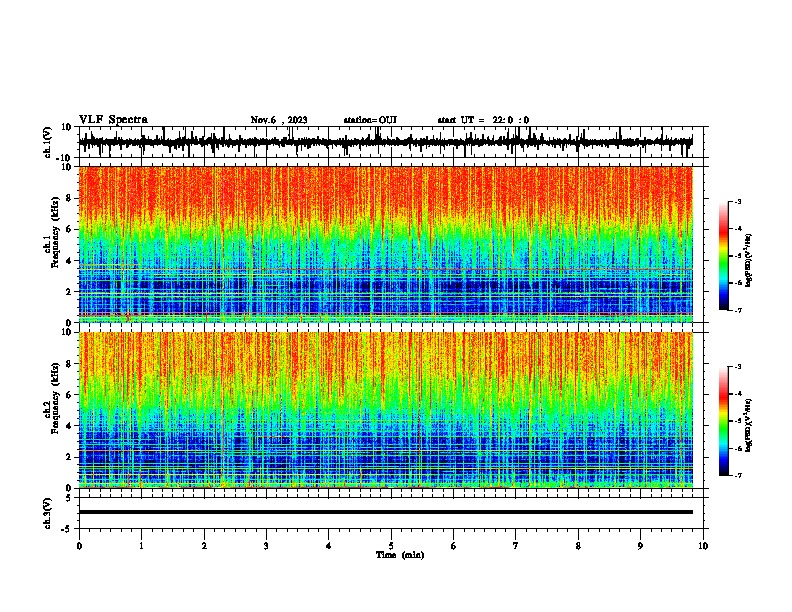The width and height of the screenshot is (792, 612).
Task: Click time axis tick label "6"
Action: [x=454, y=546]
